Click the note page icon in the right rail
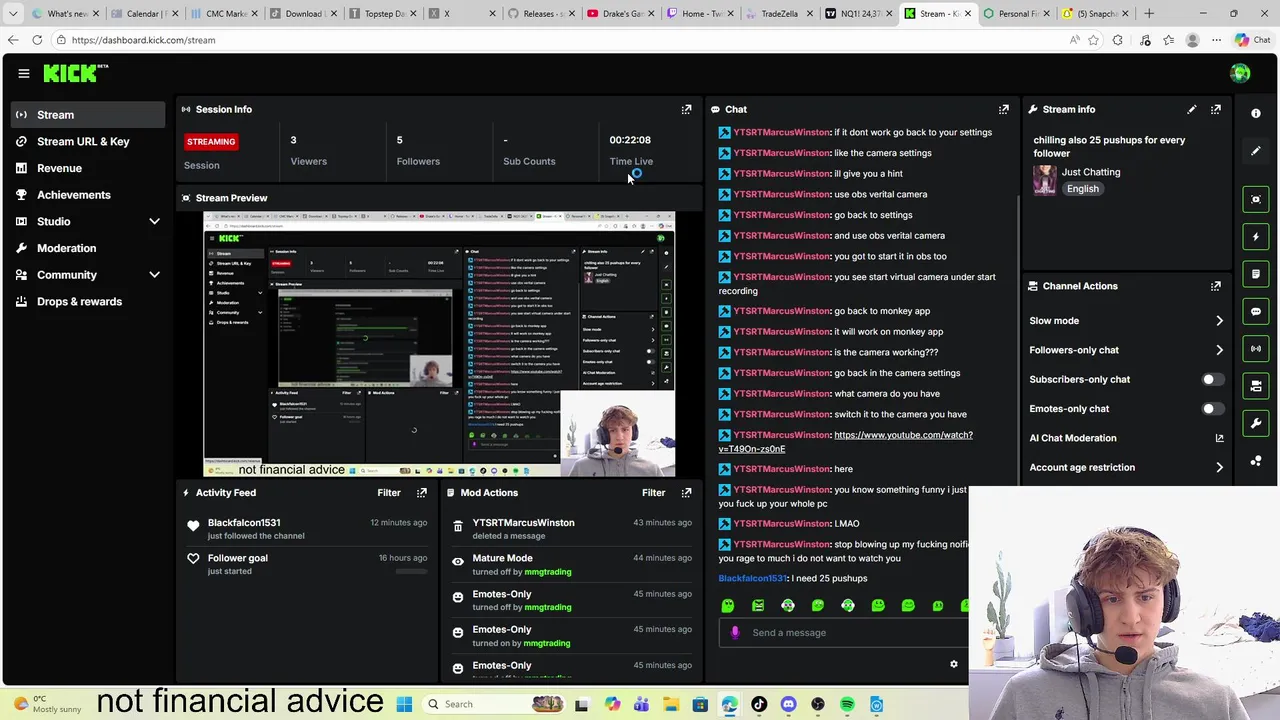Image resolution: width=1280 pixels, height=720 pixels. (x=1256, y=274)
